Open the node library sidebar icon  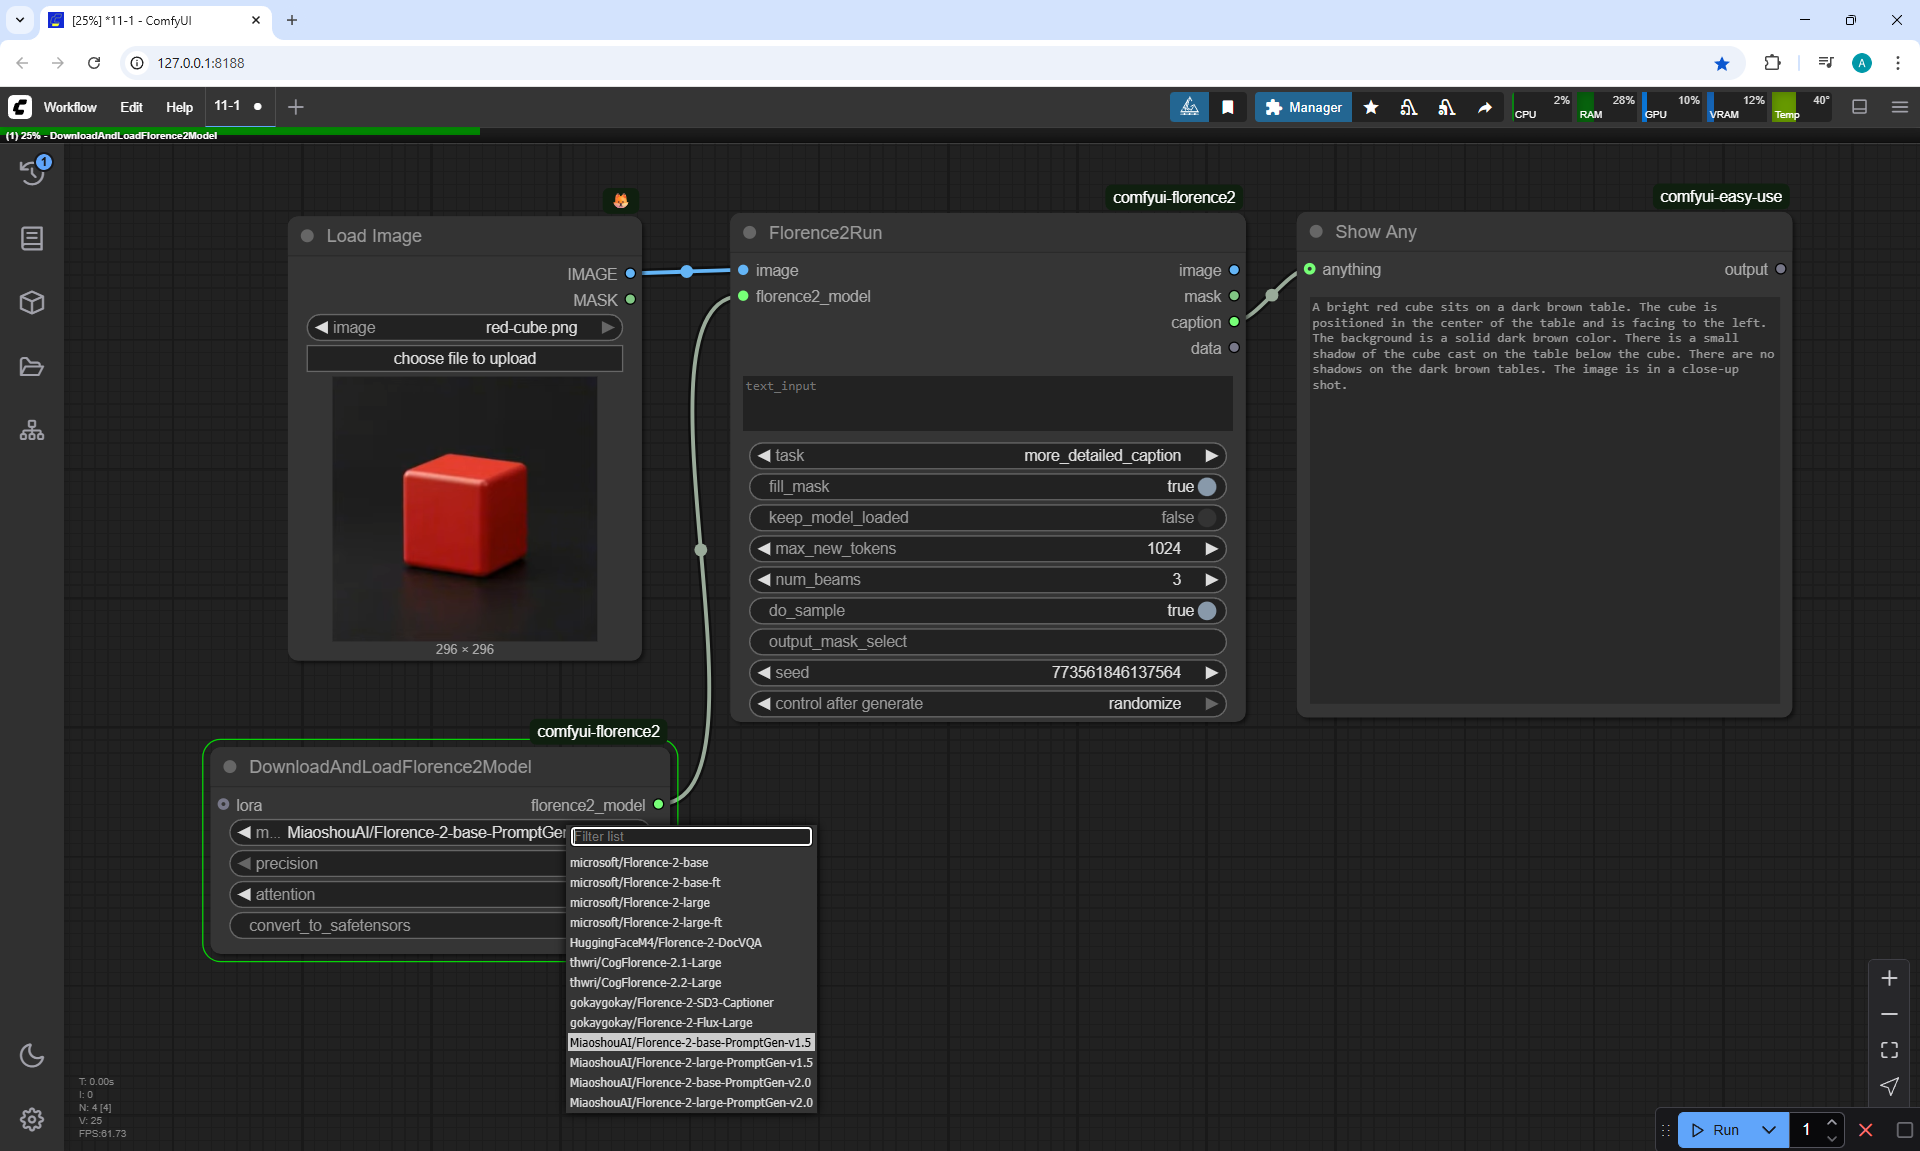tap(32, 238)
